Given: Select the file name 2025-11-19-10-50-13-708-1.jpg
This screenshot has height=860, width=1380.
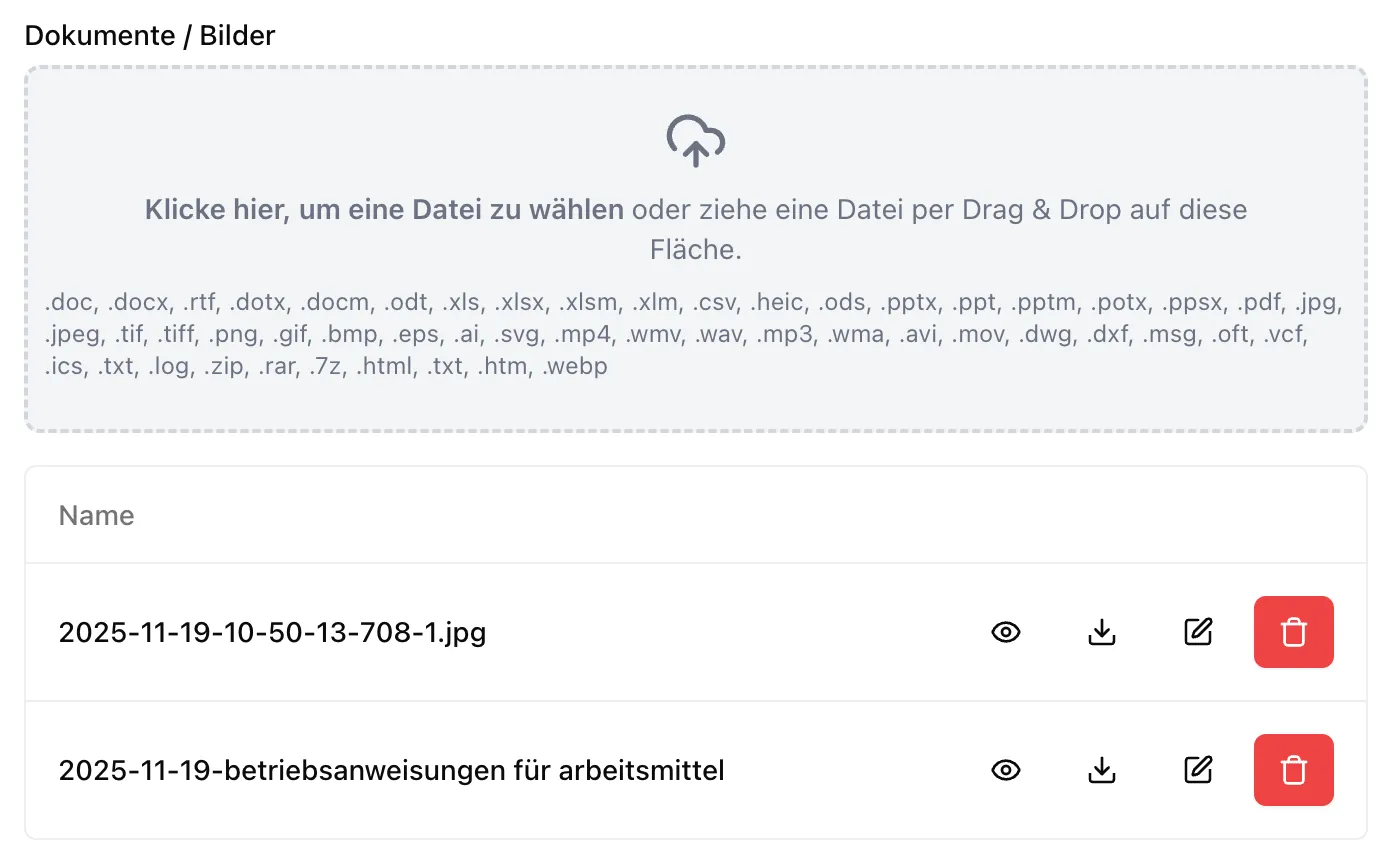Looking at the screenshot, I should [272, 632].
